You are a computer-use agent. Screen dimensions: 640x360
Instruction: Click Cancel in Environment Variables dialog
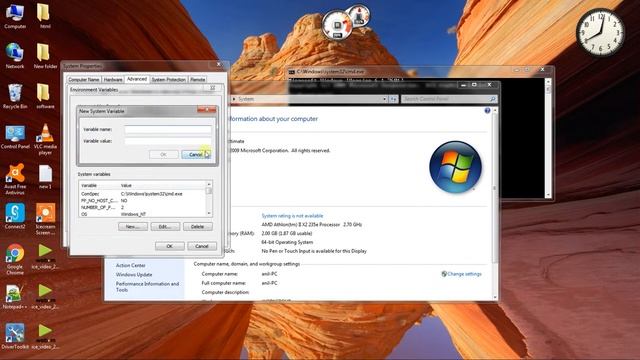coord(202,246)
